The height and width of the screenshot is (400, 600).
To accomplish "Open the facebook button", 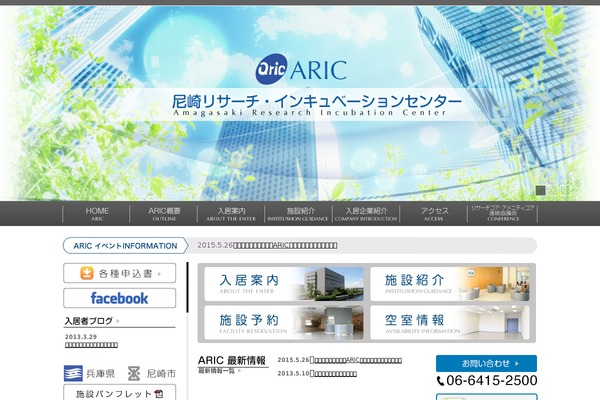I will (x=119, y=298).
